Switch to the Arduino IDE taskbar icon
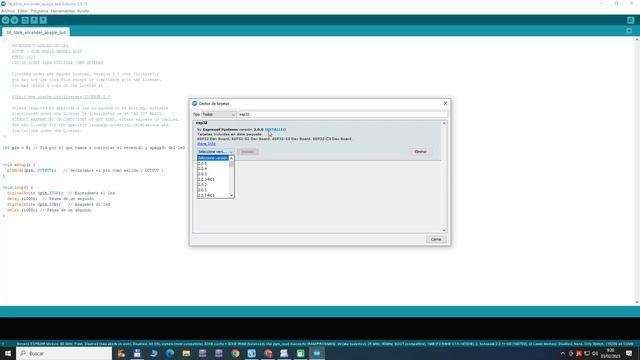 pos(317,353)
